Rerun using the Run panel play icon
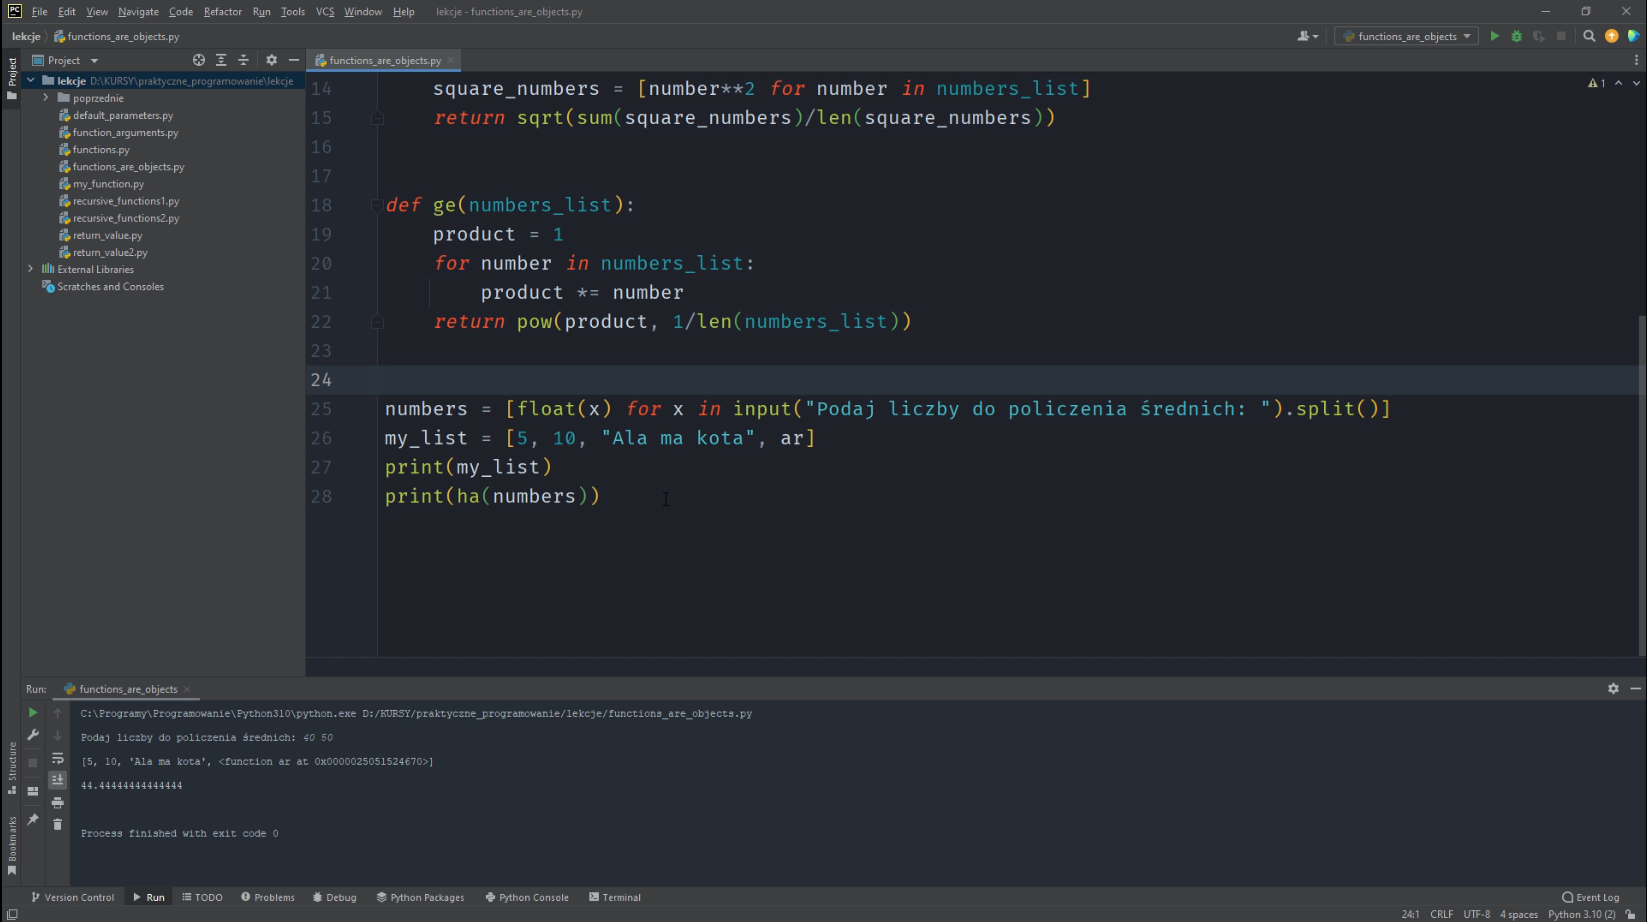Image resolution: width=1647 pixels, height=922 pixels. [x=33, y=713]
